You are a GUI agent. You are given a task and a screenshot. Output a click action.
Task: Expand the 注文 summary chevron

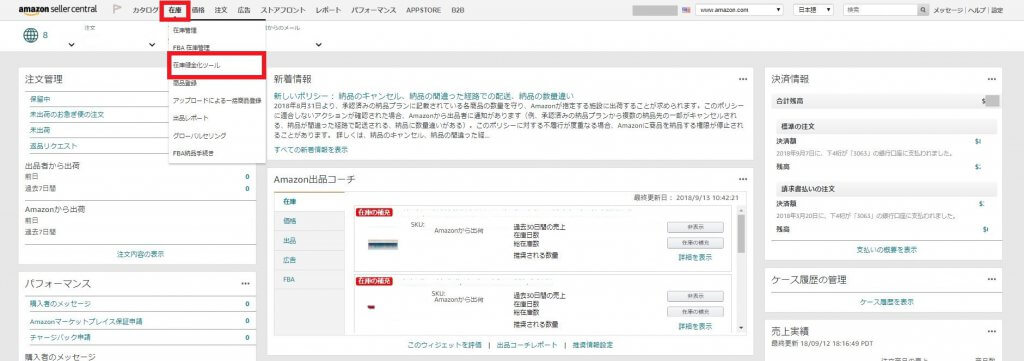point(71,45)
